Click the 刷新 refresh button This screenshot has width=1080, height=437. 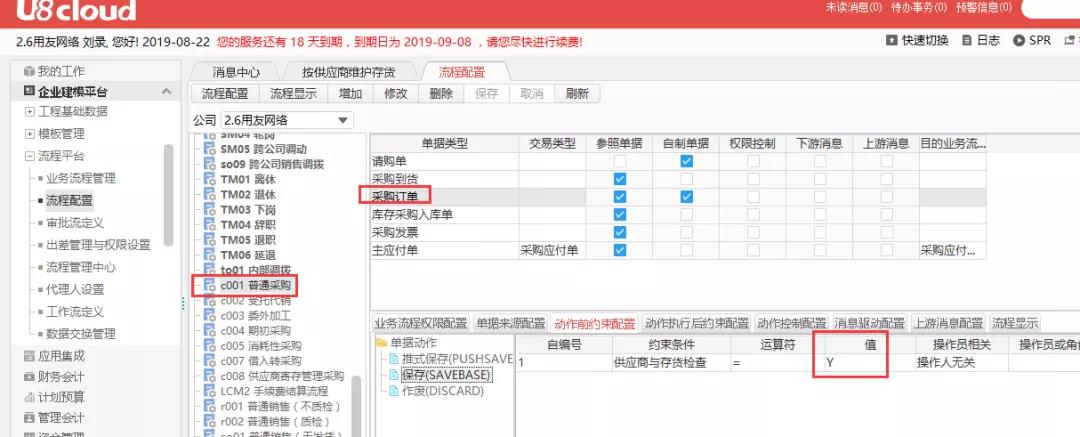pos(577,94)
